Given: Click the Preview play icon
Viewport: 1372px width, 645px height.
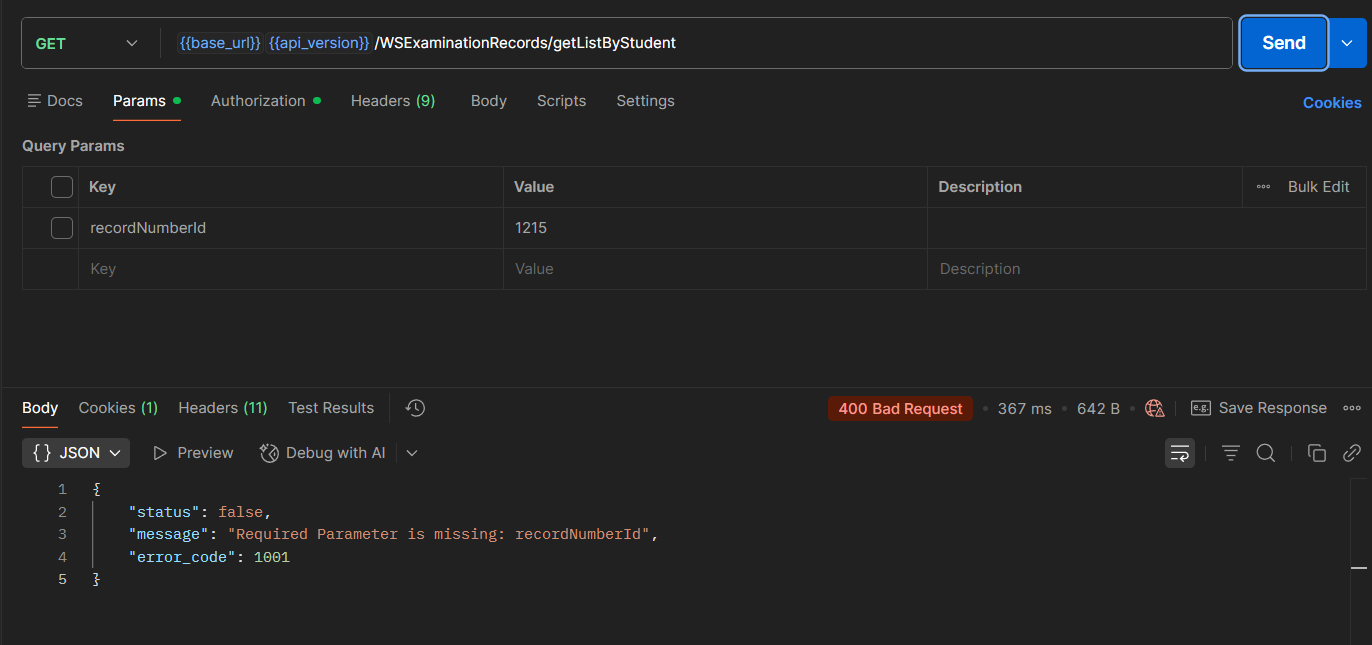Looking at the screenshot, I should 160,453.
